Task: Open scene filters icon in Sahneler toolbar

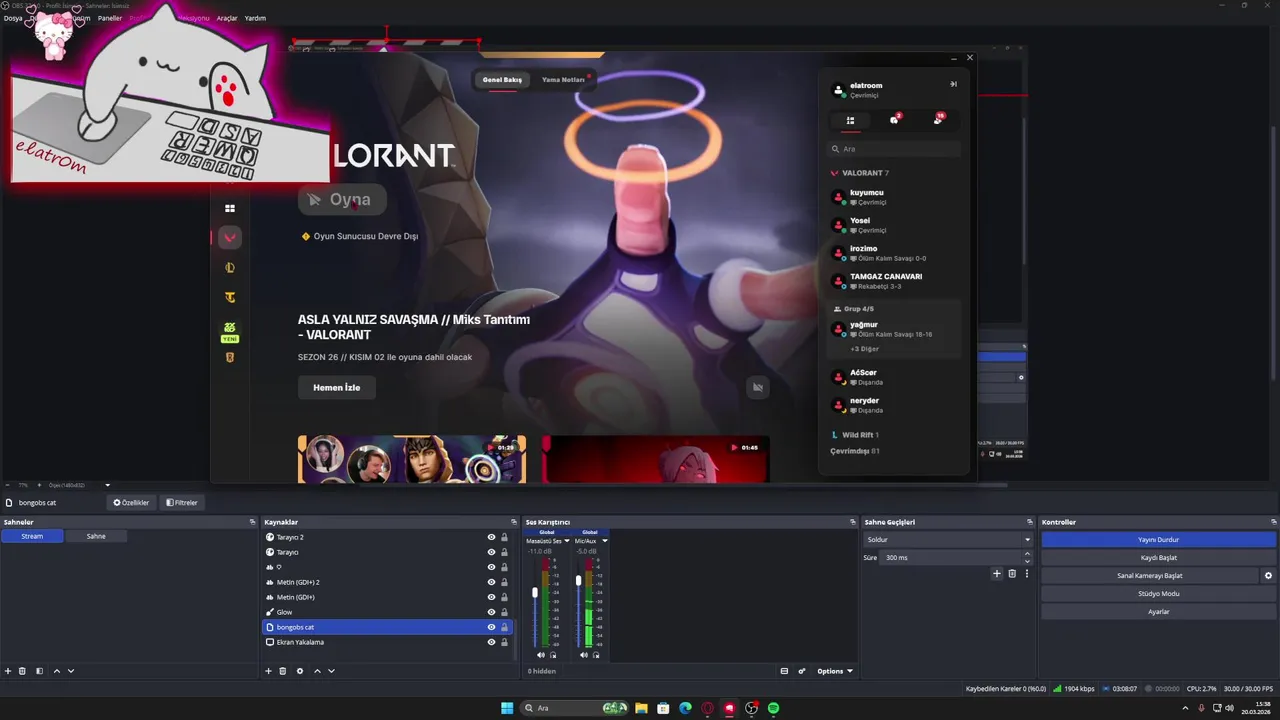Action: pos(39,671)
